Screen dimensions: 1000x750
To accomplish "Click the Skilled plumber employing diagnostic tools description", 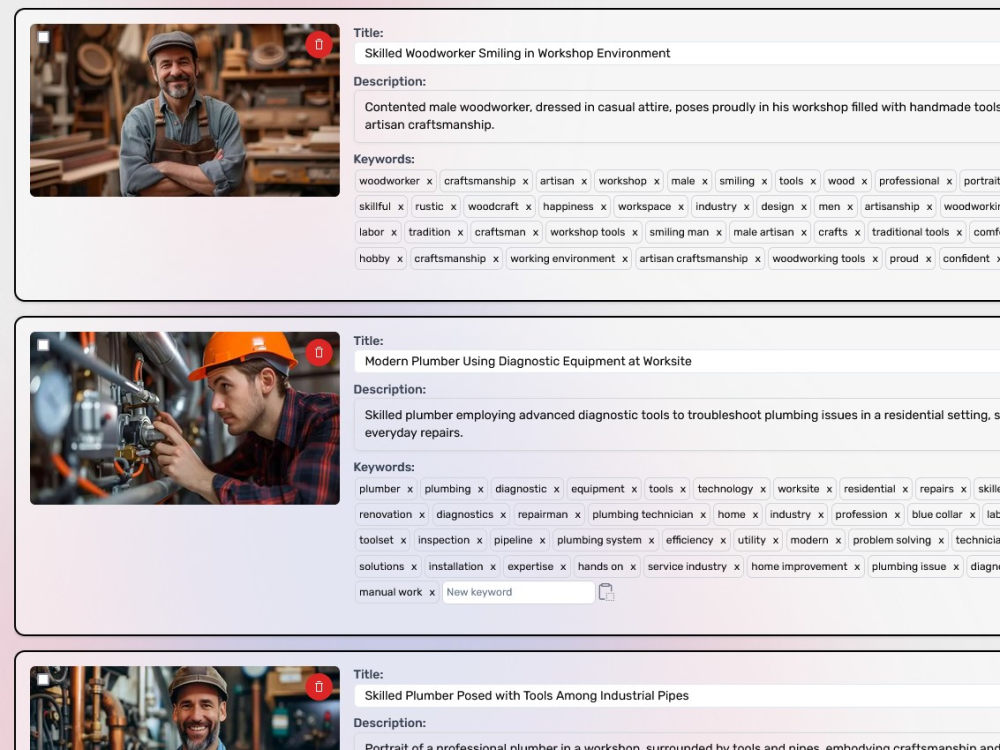I will (677, 424).
